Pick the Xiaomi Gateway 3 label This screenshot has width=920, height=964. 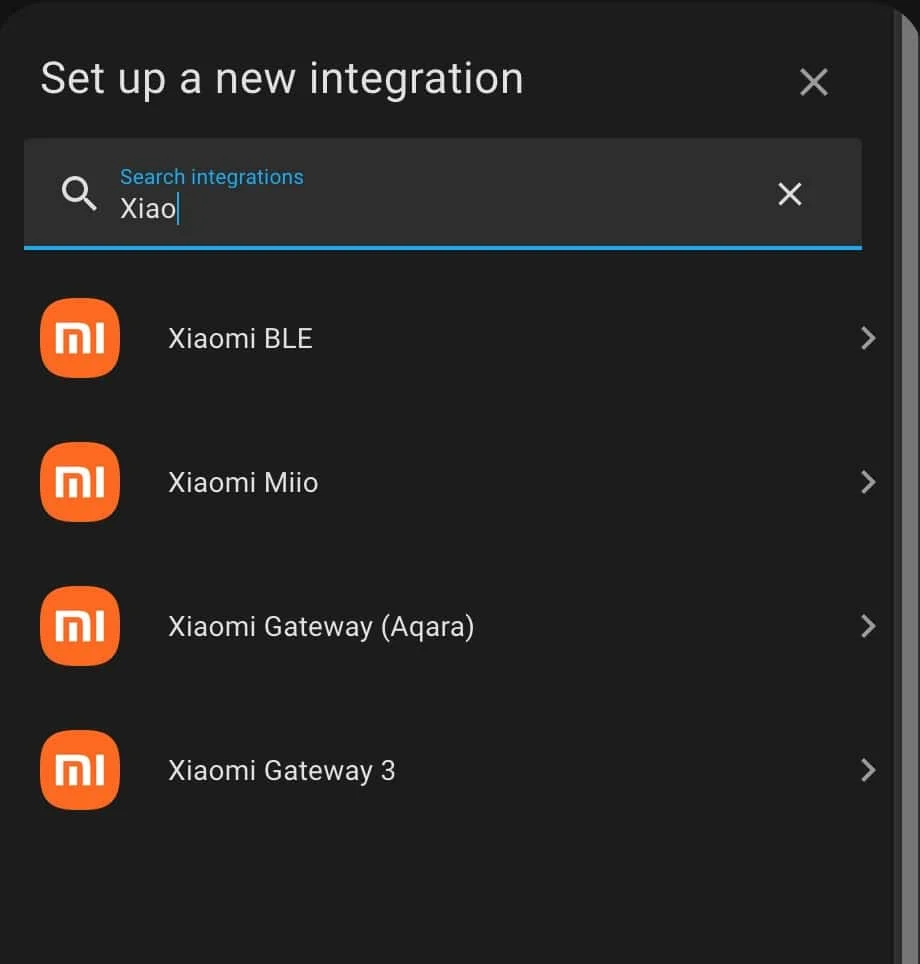click(281, 771)
